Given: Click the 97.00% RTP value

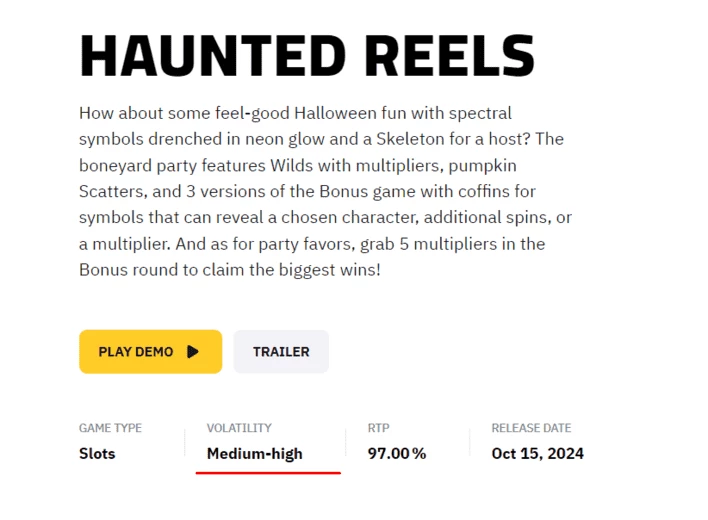Looking at the screenshot, I should pos(397,453).
